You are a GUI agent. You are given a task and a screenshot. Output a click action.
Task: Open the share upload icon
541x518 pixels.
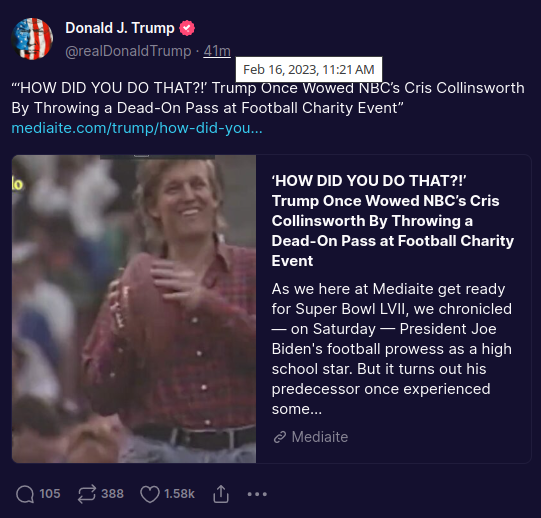[221, 494]
